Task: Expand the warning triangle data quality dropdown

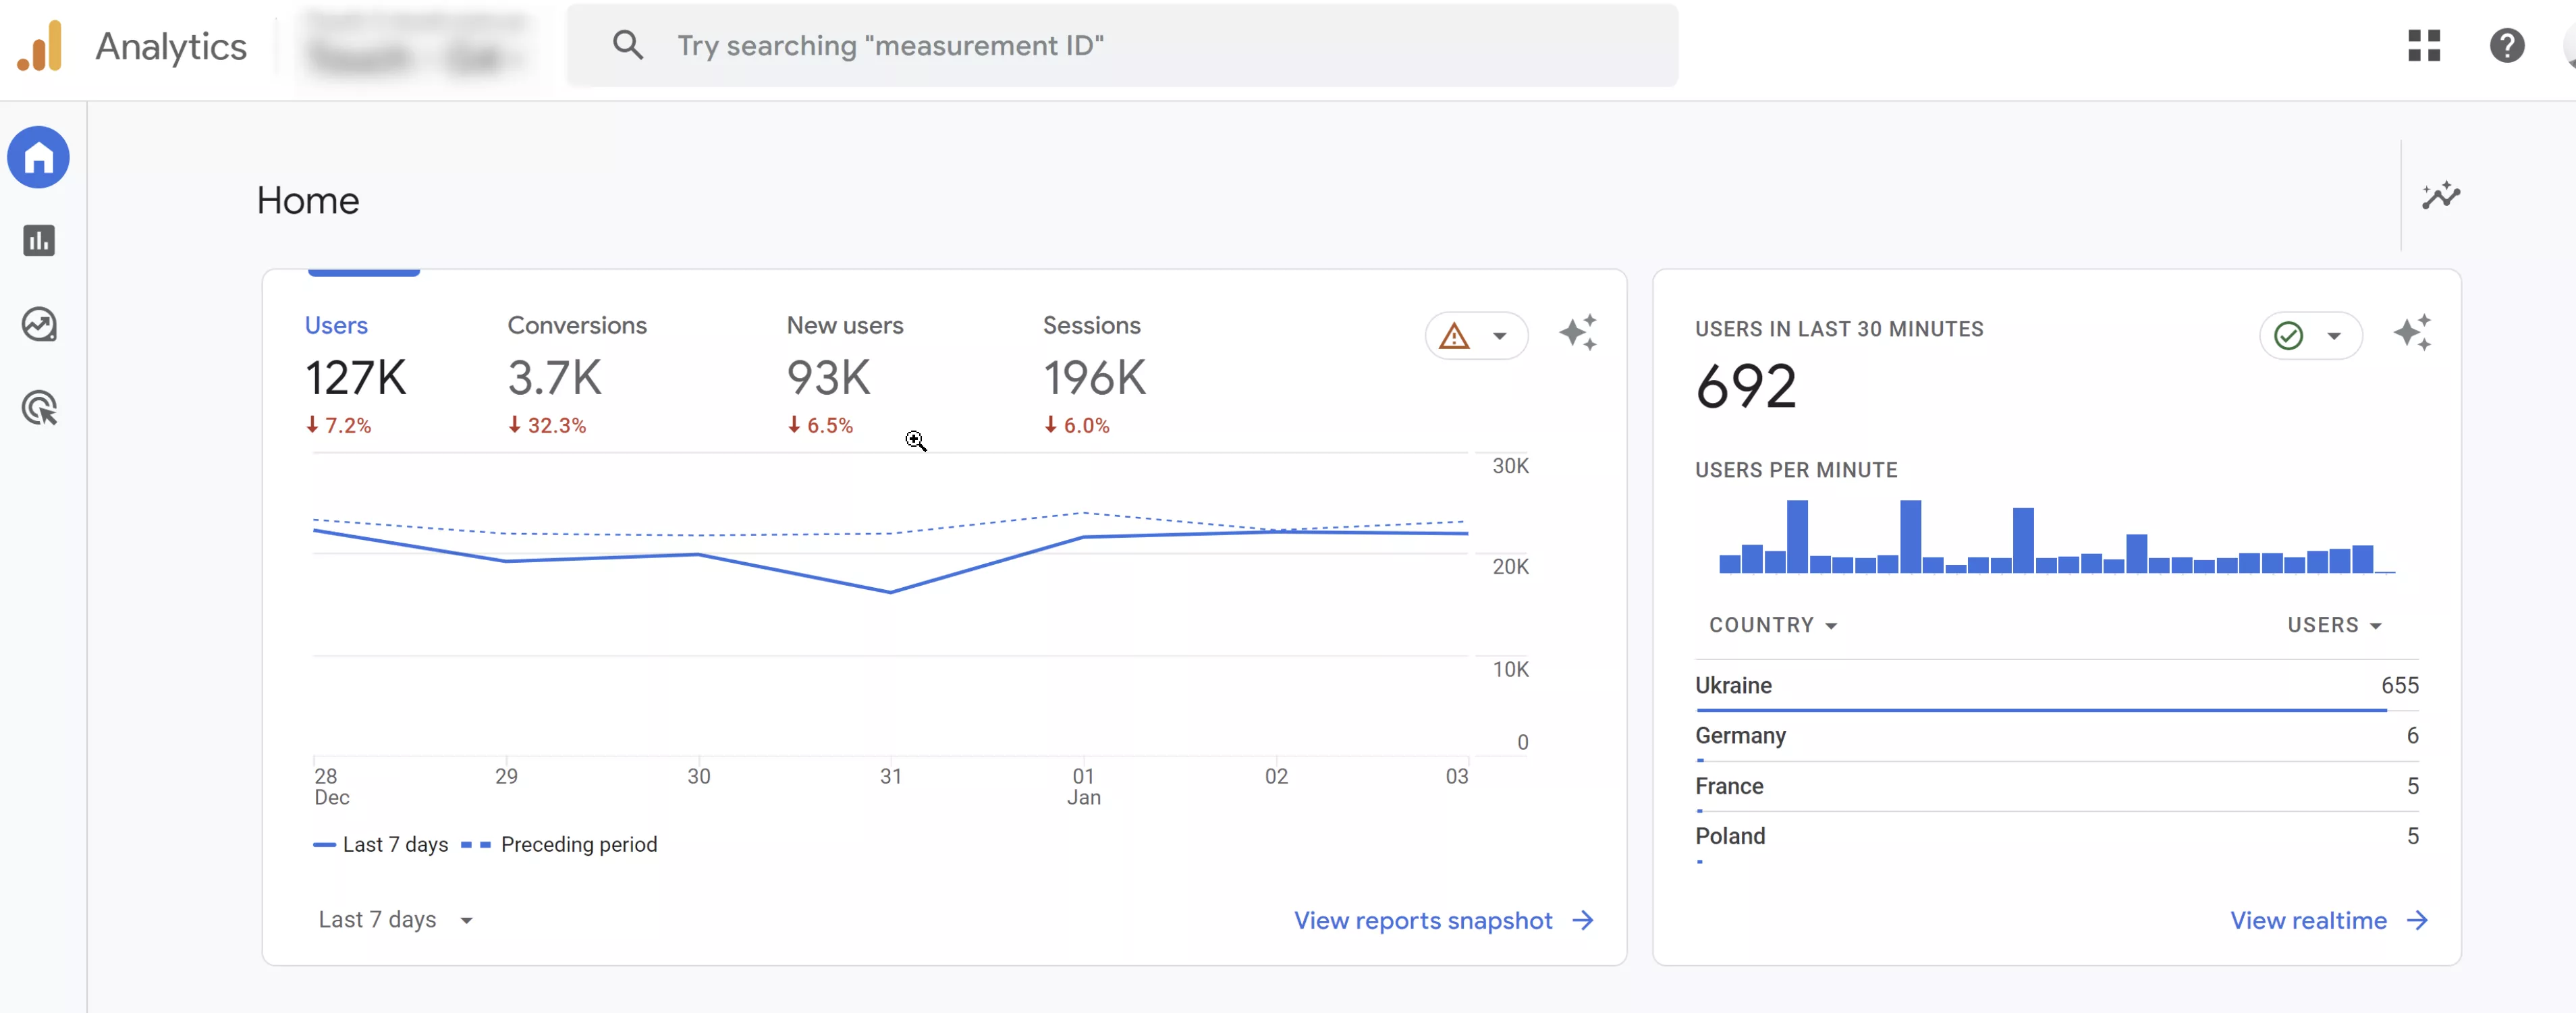Action: (1476, 336)
